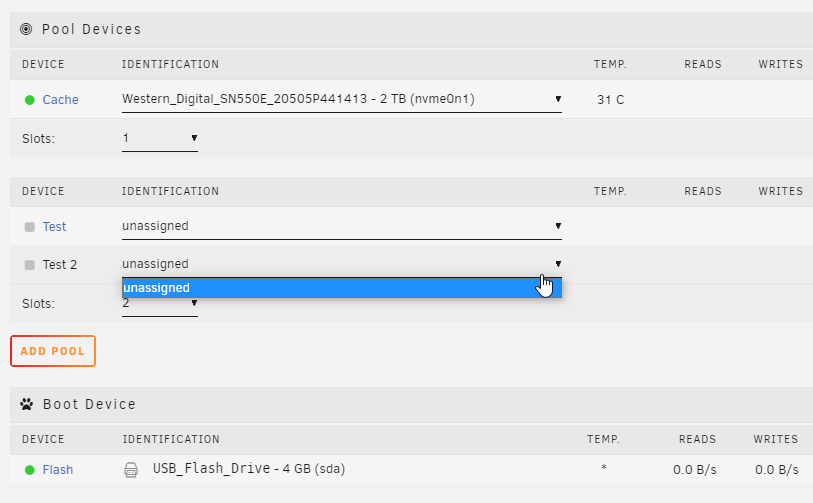The image size is (813, 503).
Task: Click the grey status square beside Test 2
Action: coord(30,265)
